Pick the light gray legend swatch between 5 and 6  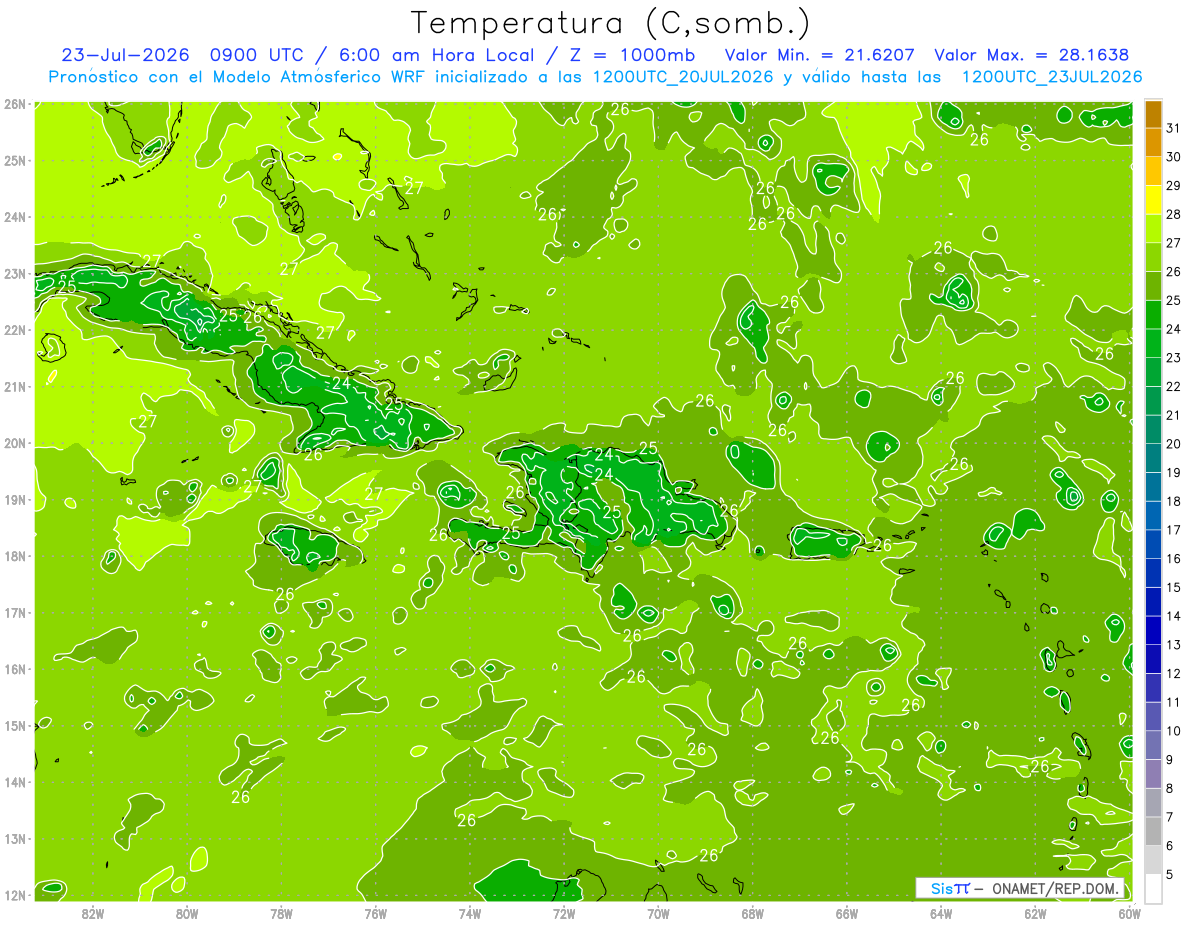pyautogui.click(x=1153, y=860)
